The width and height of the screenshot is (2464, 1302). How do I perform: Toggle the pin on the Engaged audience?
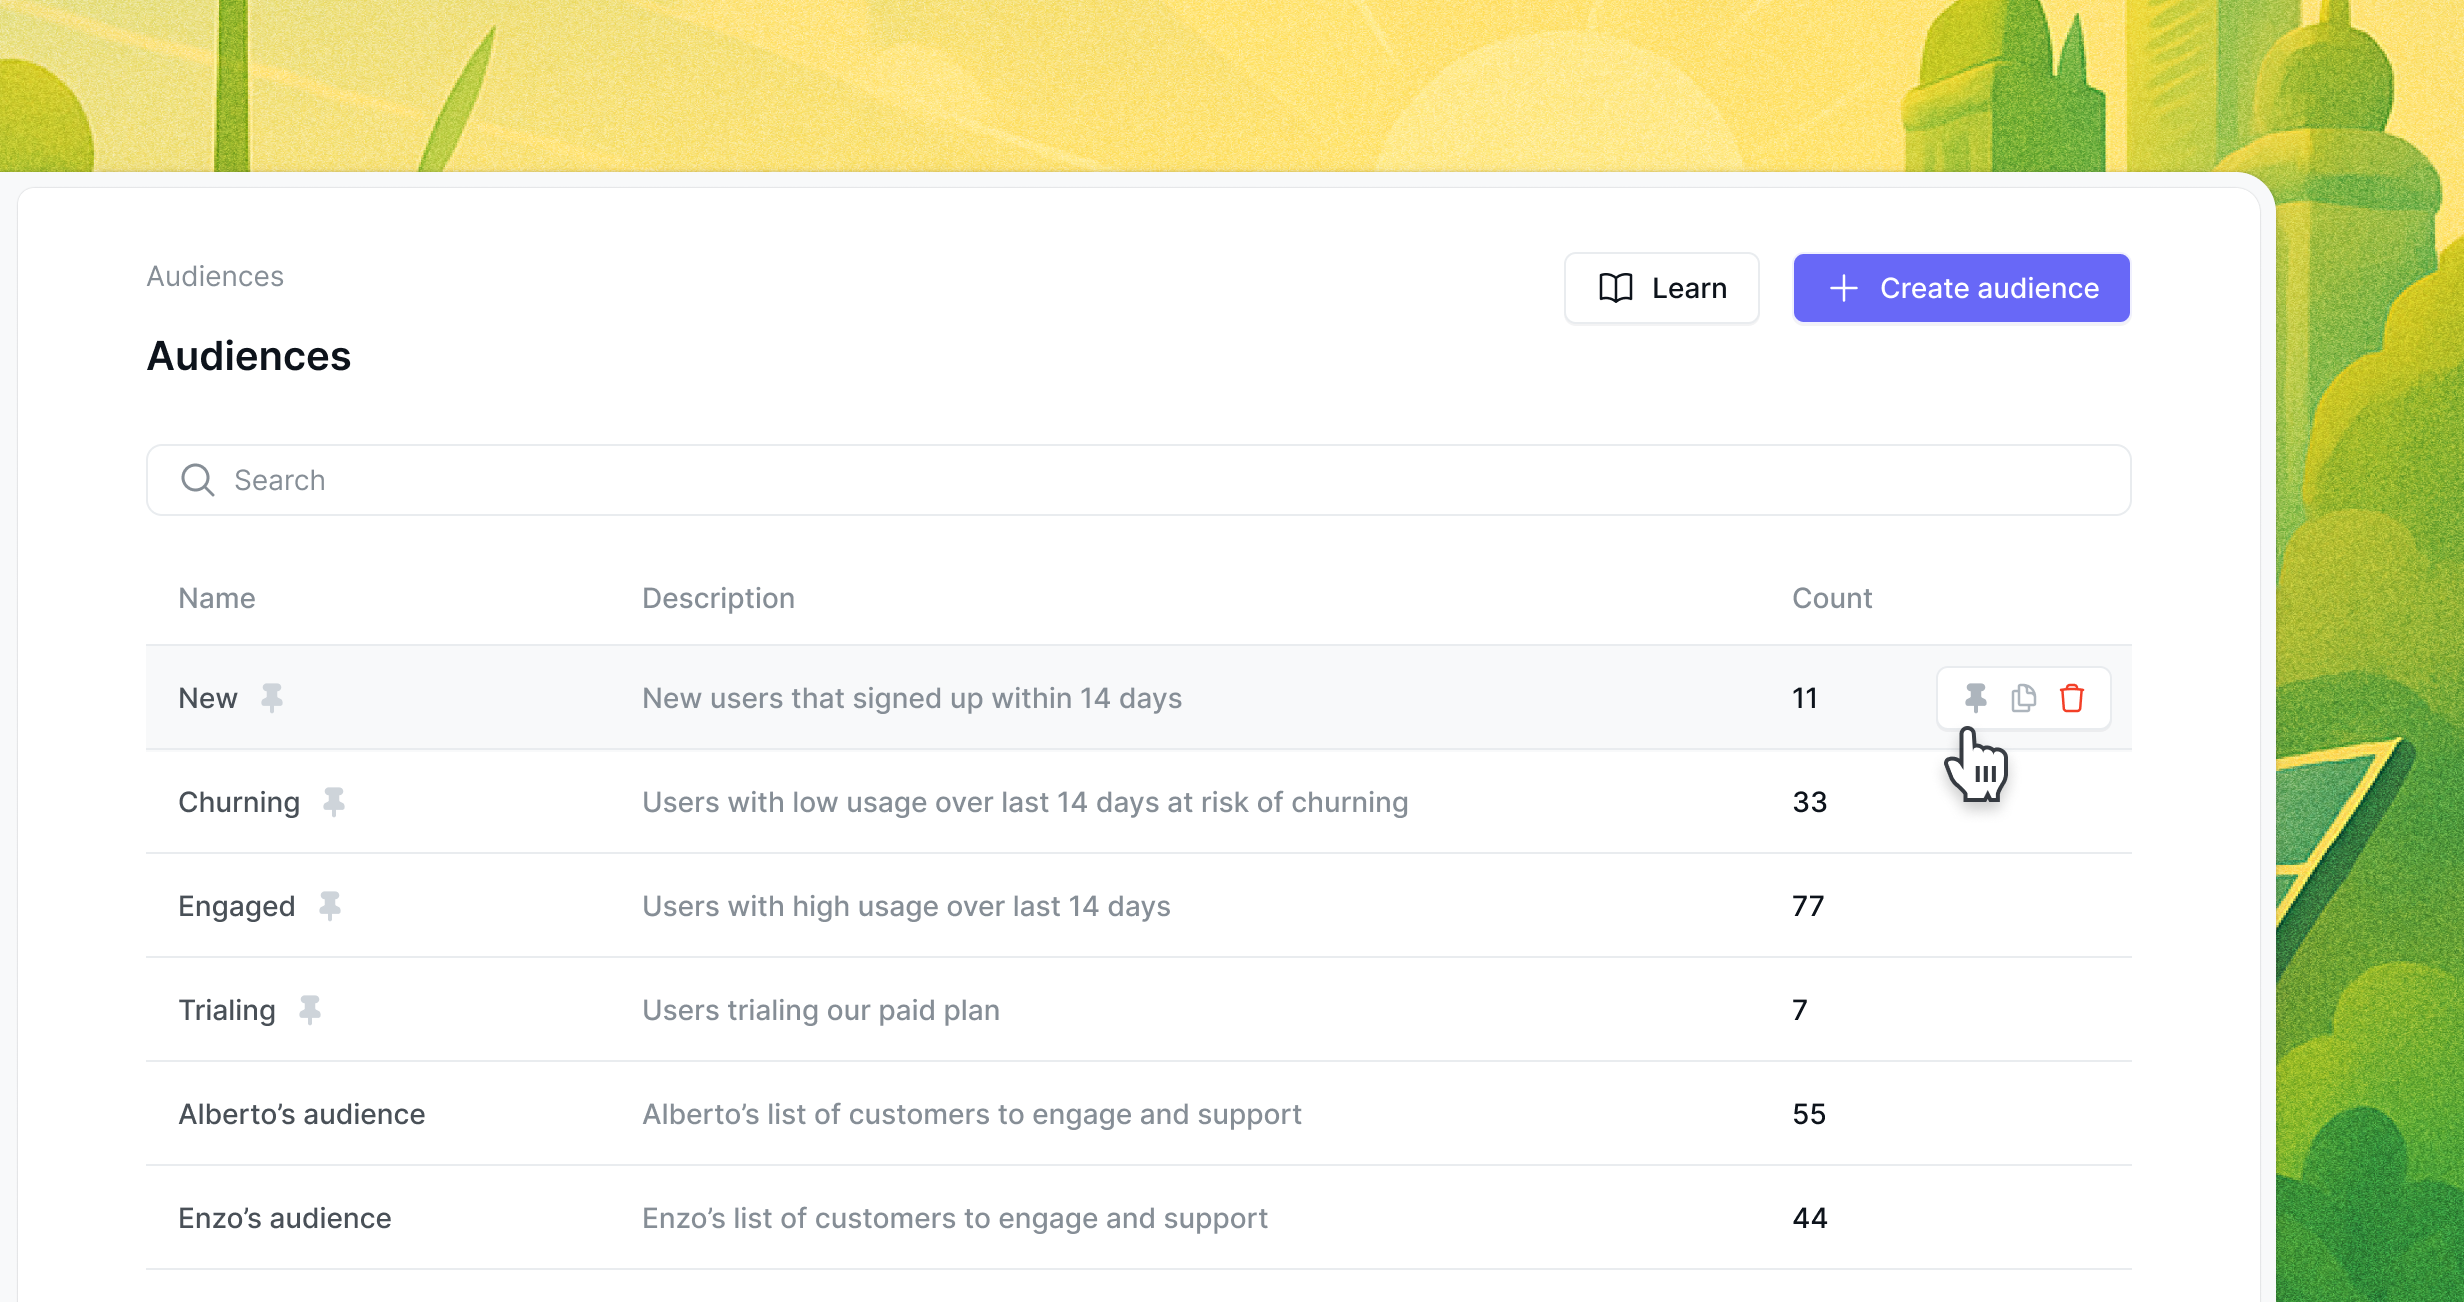tap(331, 906)
